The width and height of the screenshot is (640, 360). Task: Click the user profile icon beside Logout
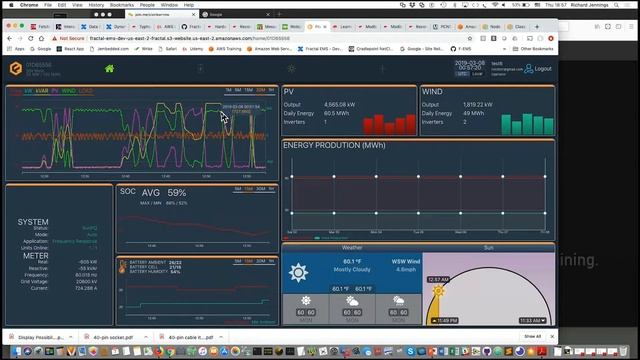(529, 69)
